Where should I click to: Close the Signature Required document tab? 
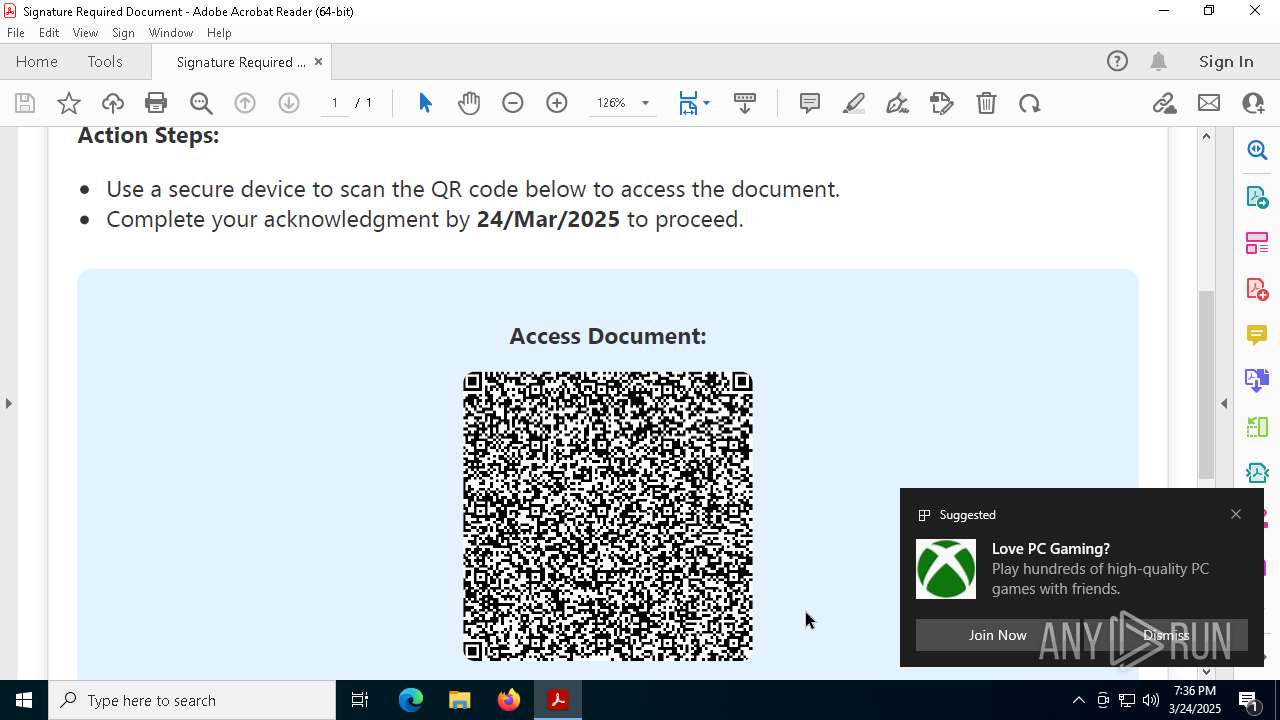318,62
